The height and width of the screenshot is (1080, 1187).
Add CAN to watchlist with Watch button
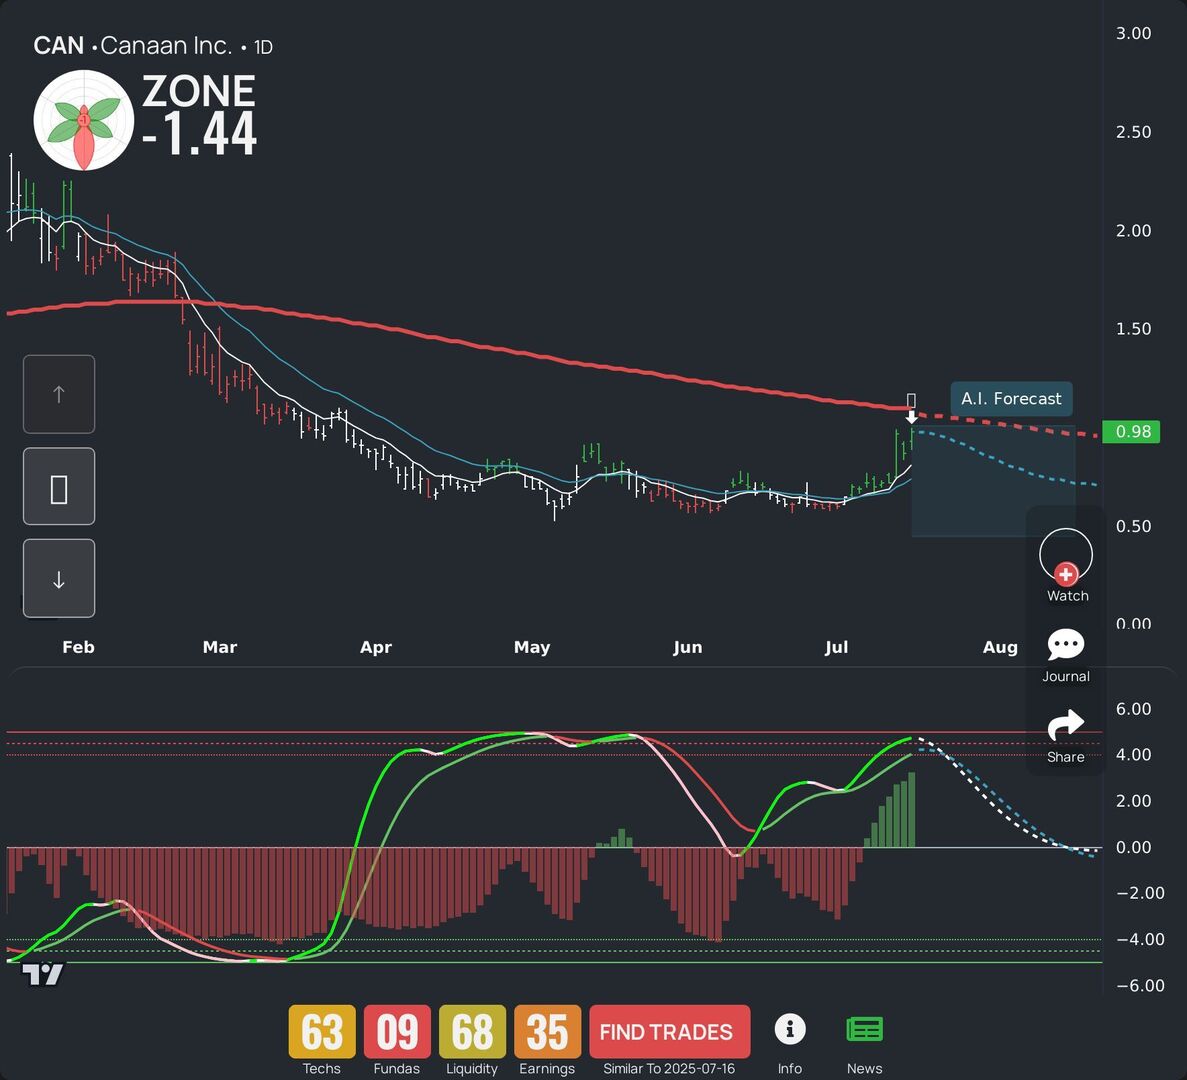point(1066,565)
